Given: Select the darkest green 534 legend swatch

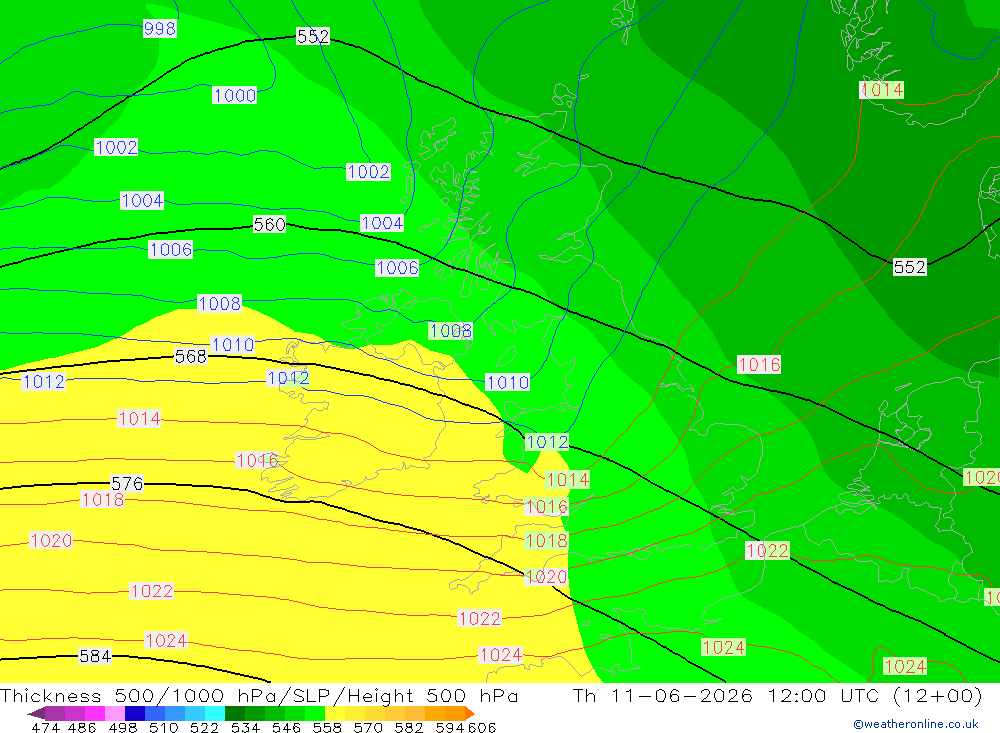Looking at the screenshot, I should coord(235,713).
